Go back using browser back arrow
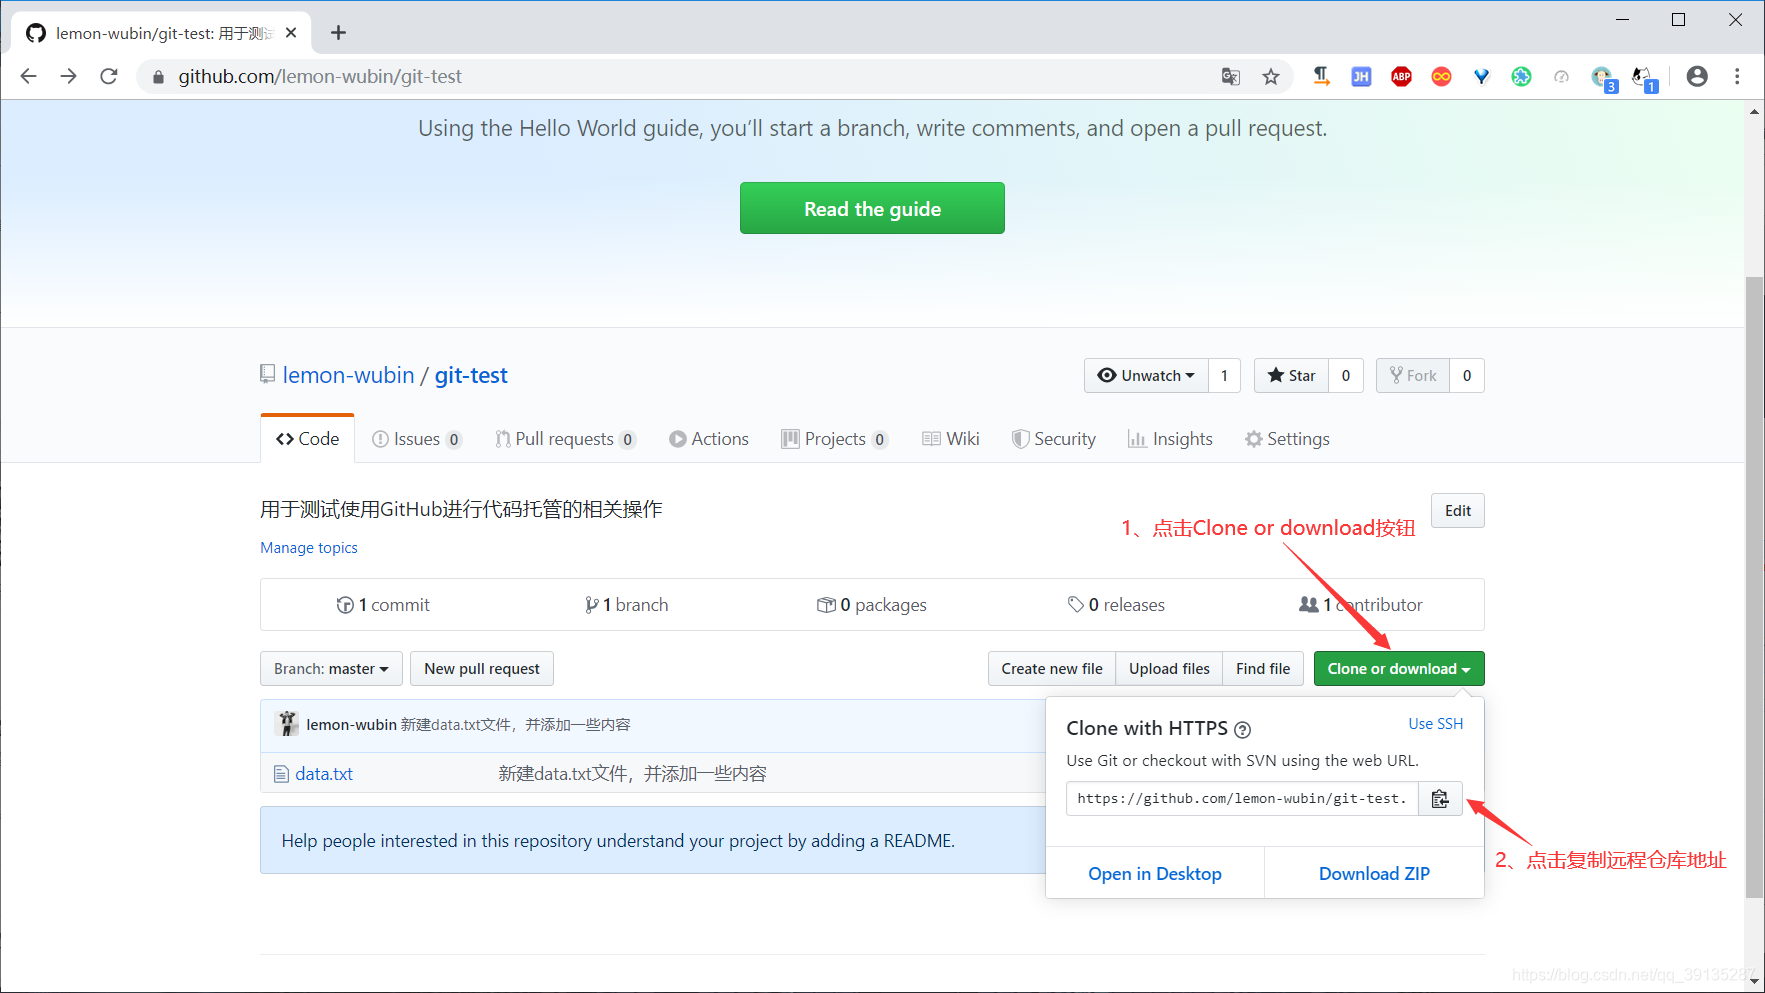 29,76
